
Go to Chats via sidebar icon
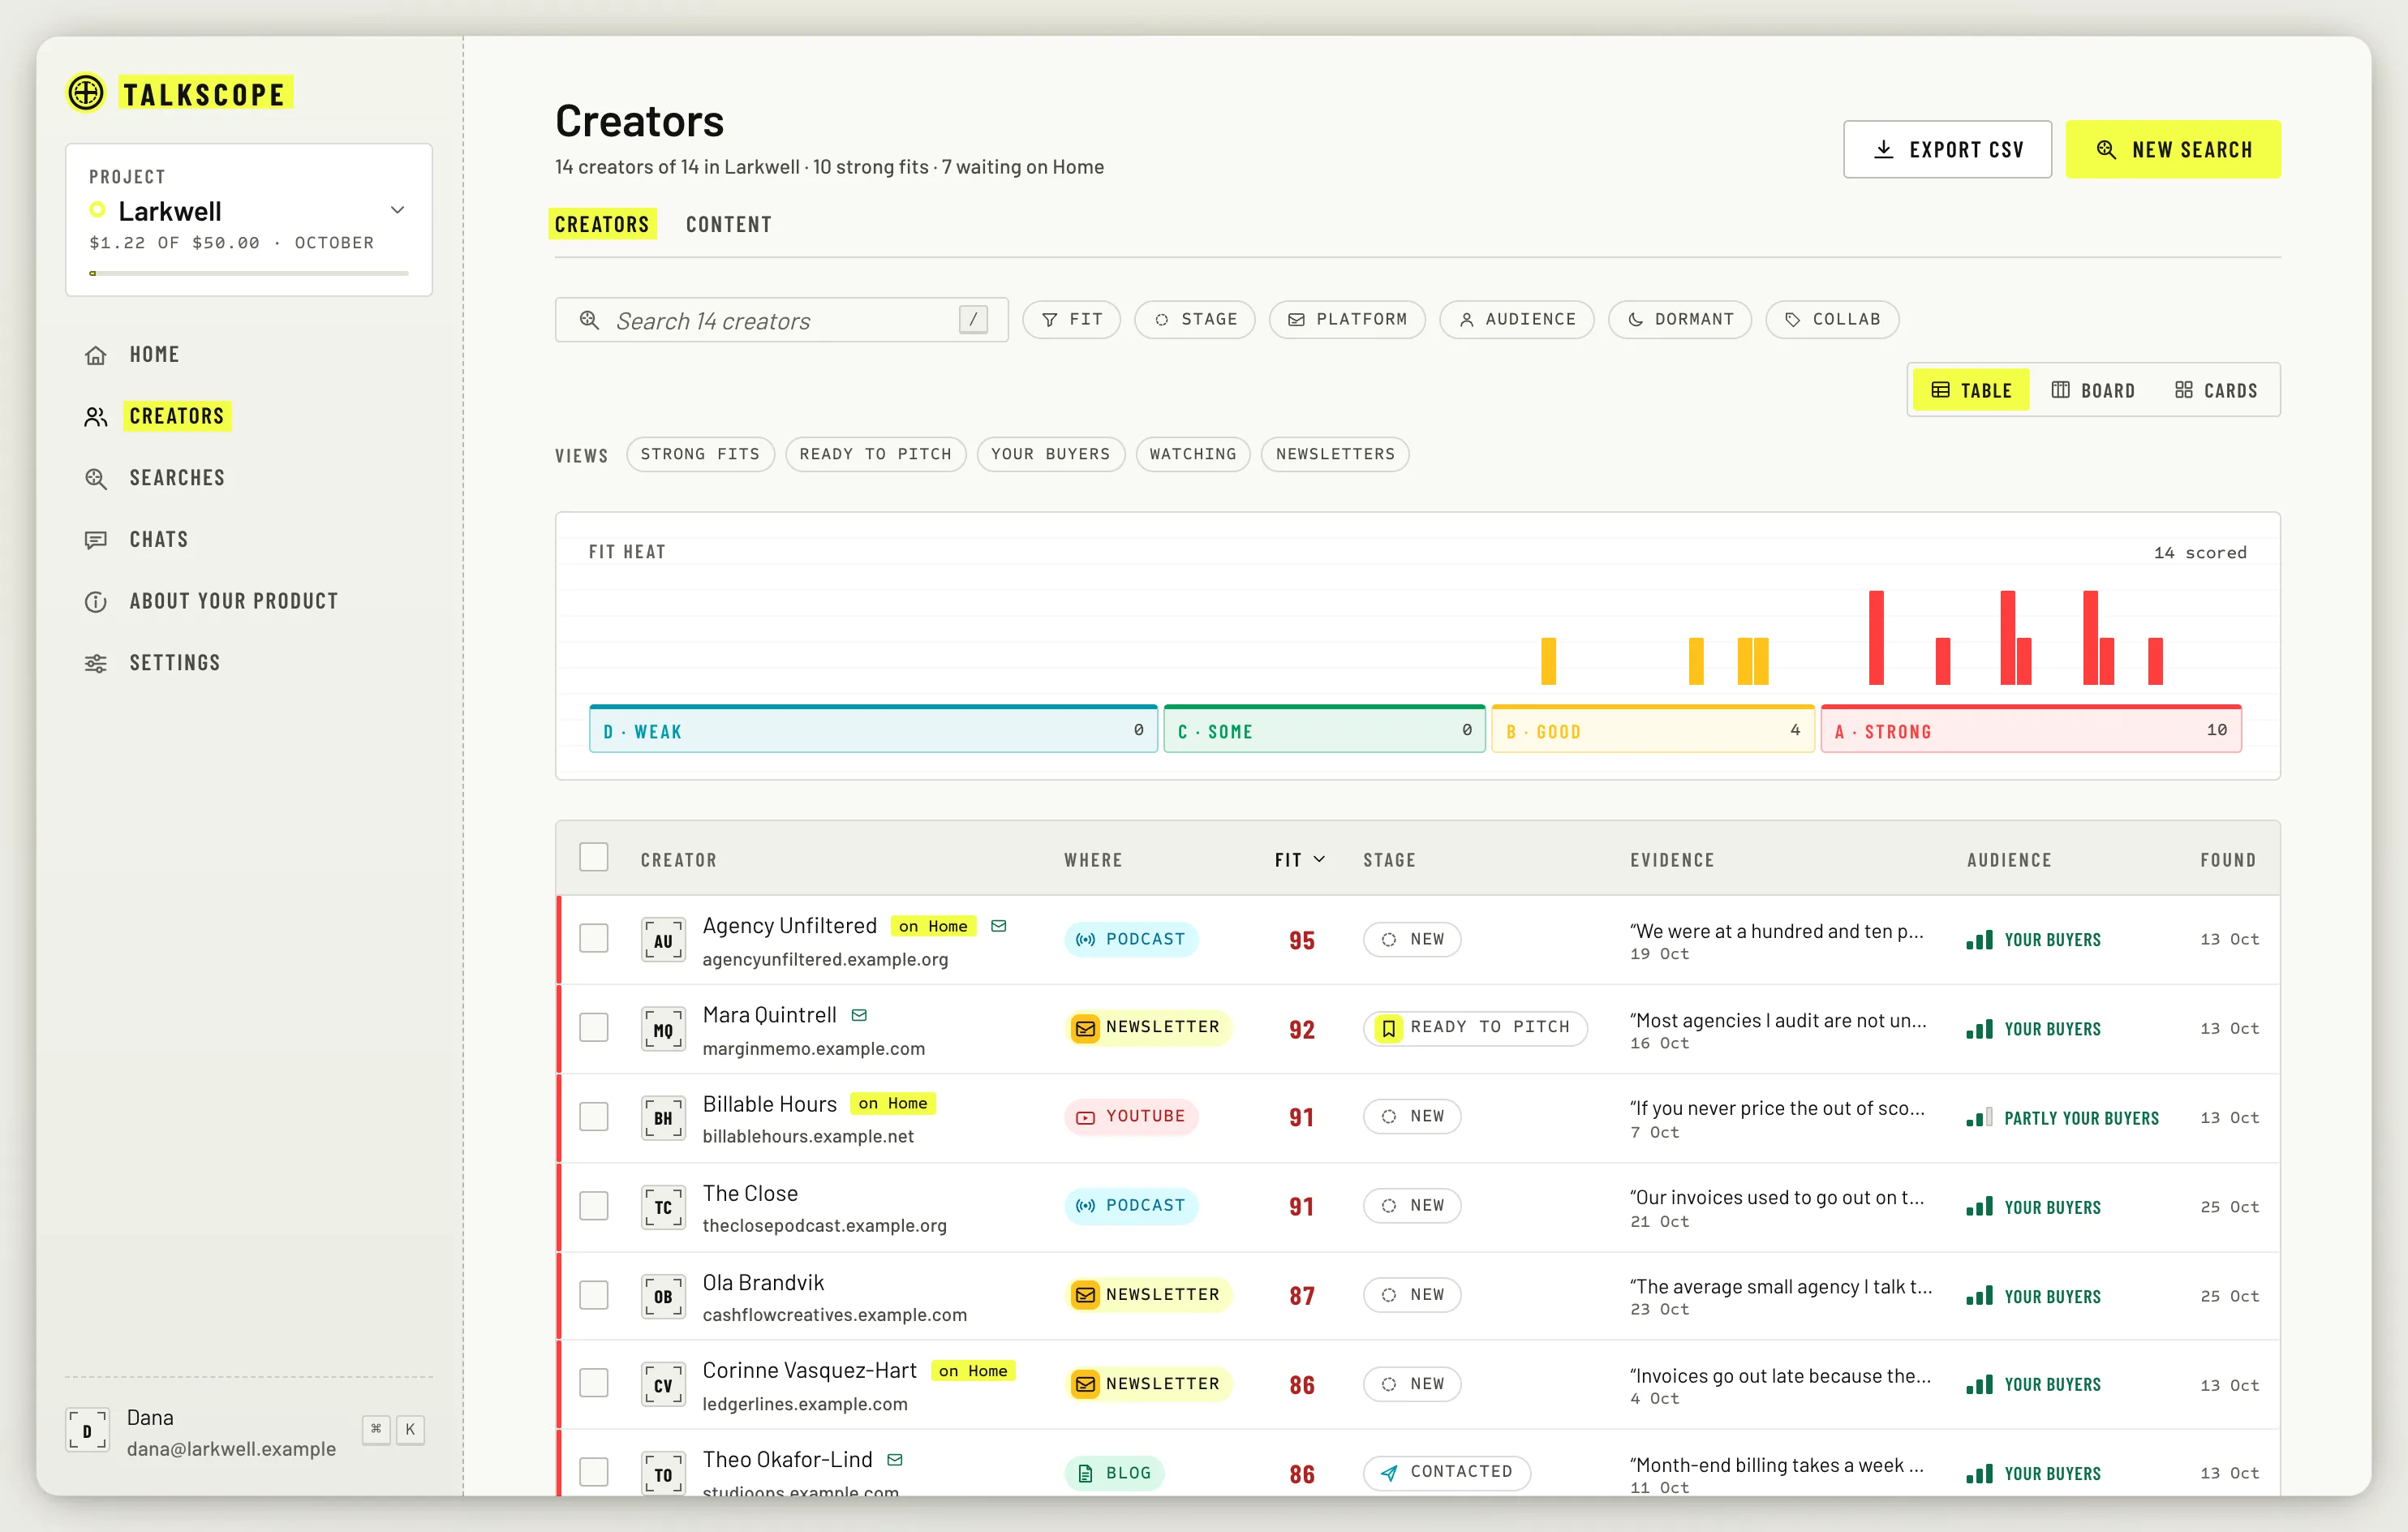(96, 540)
